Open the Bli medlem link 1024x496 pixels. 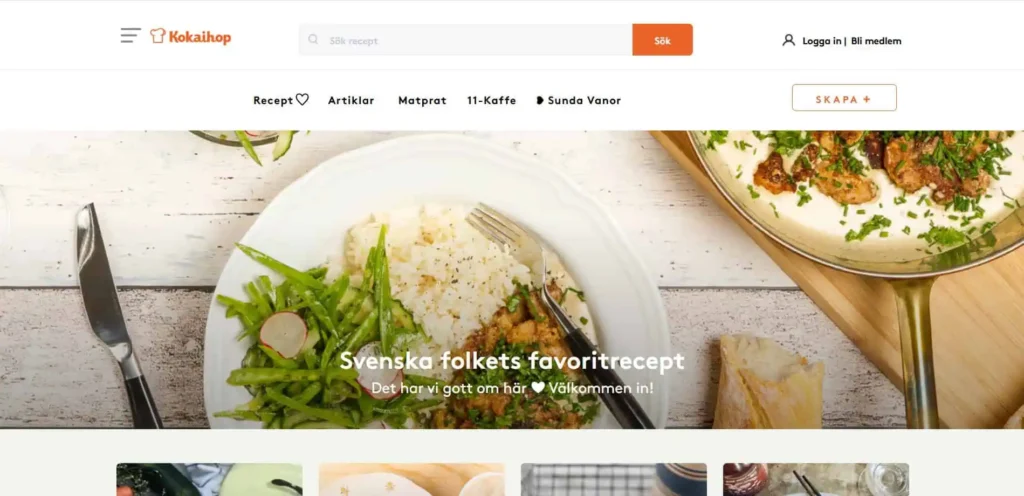[x=876, y=40]
